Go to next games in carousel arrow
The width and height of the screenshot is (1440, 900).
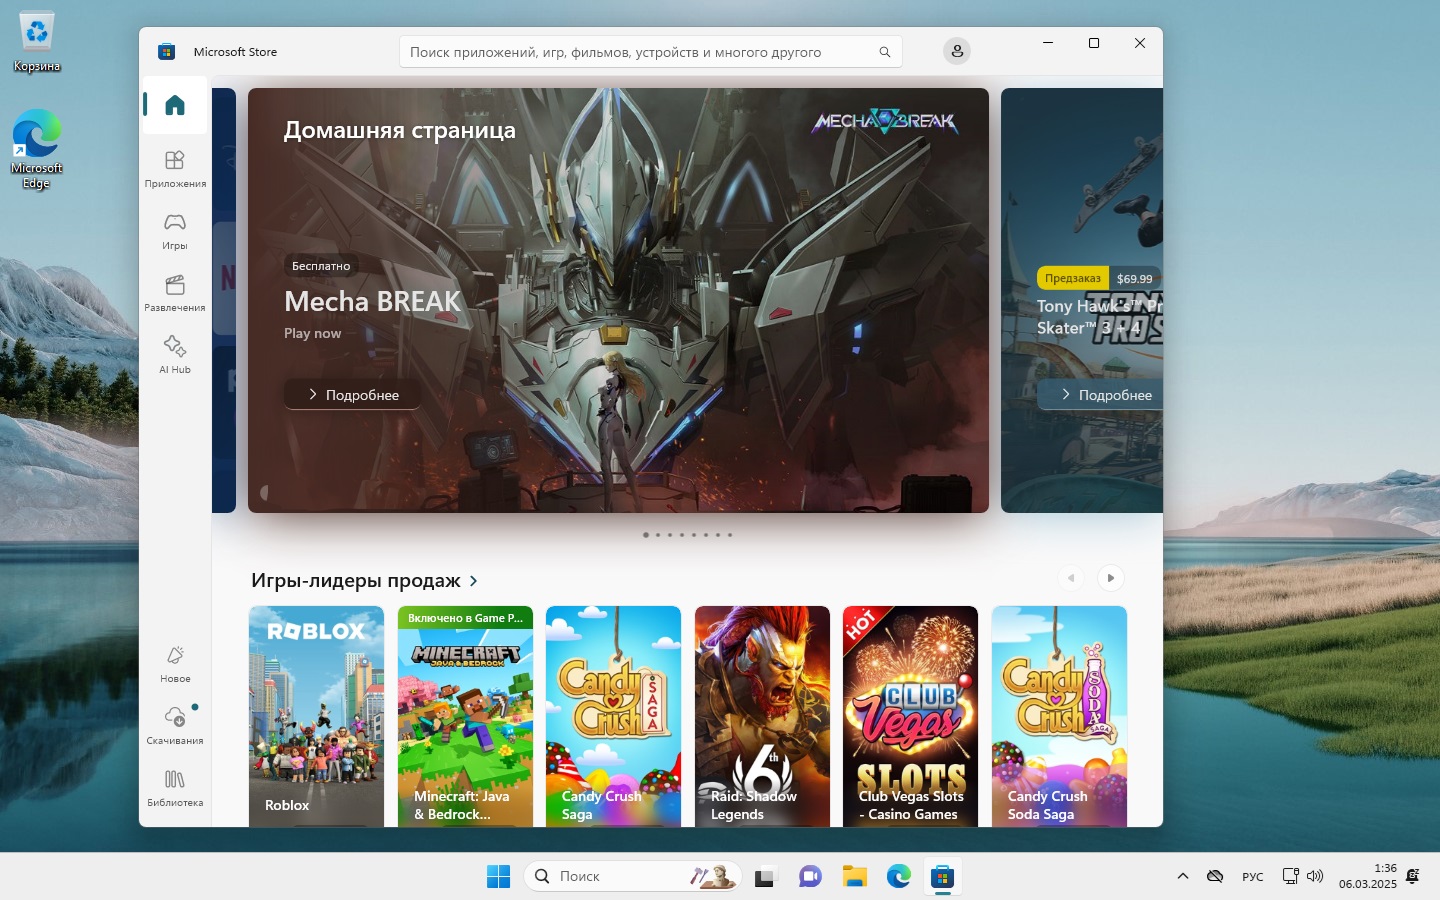[1110, 578]
